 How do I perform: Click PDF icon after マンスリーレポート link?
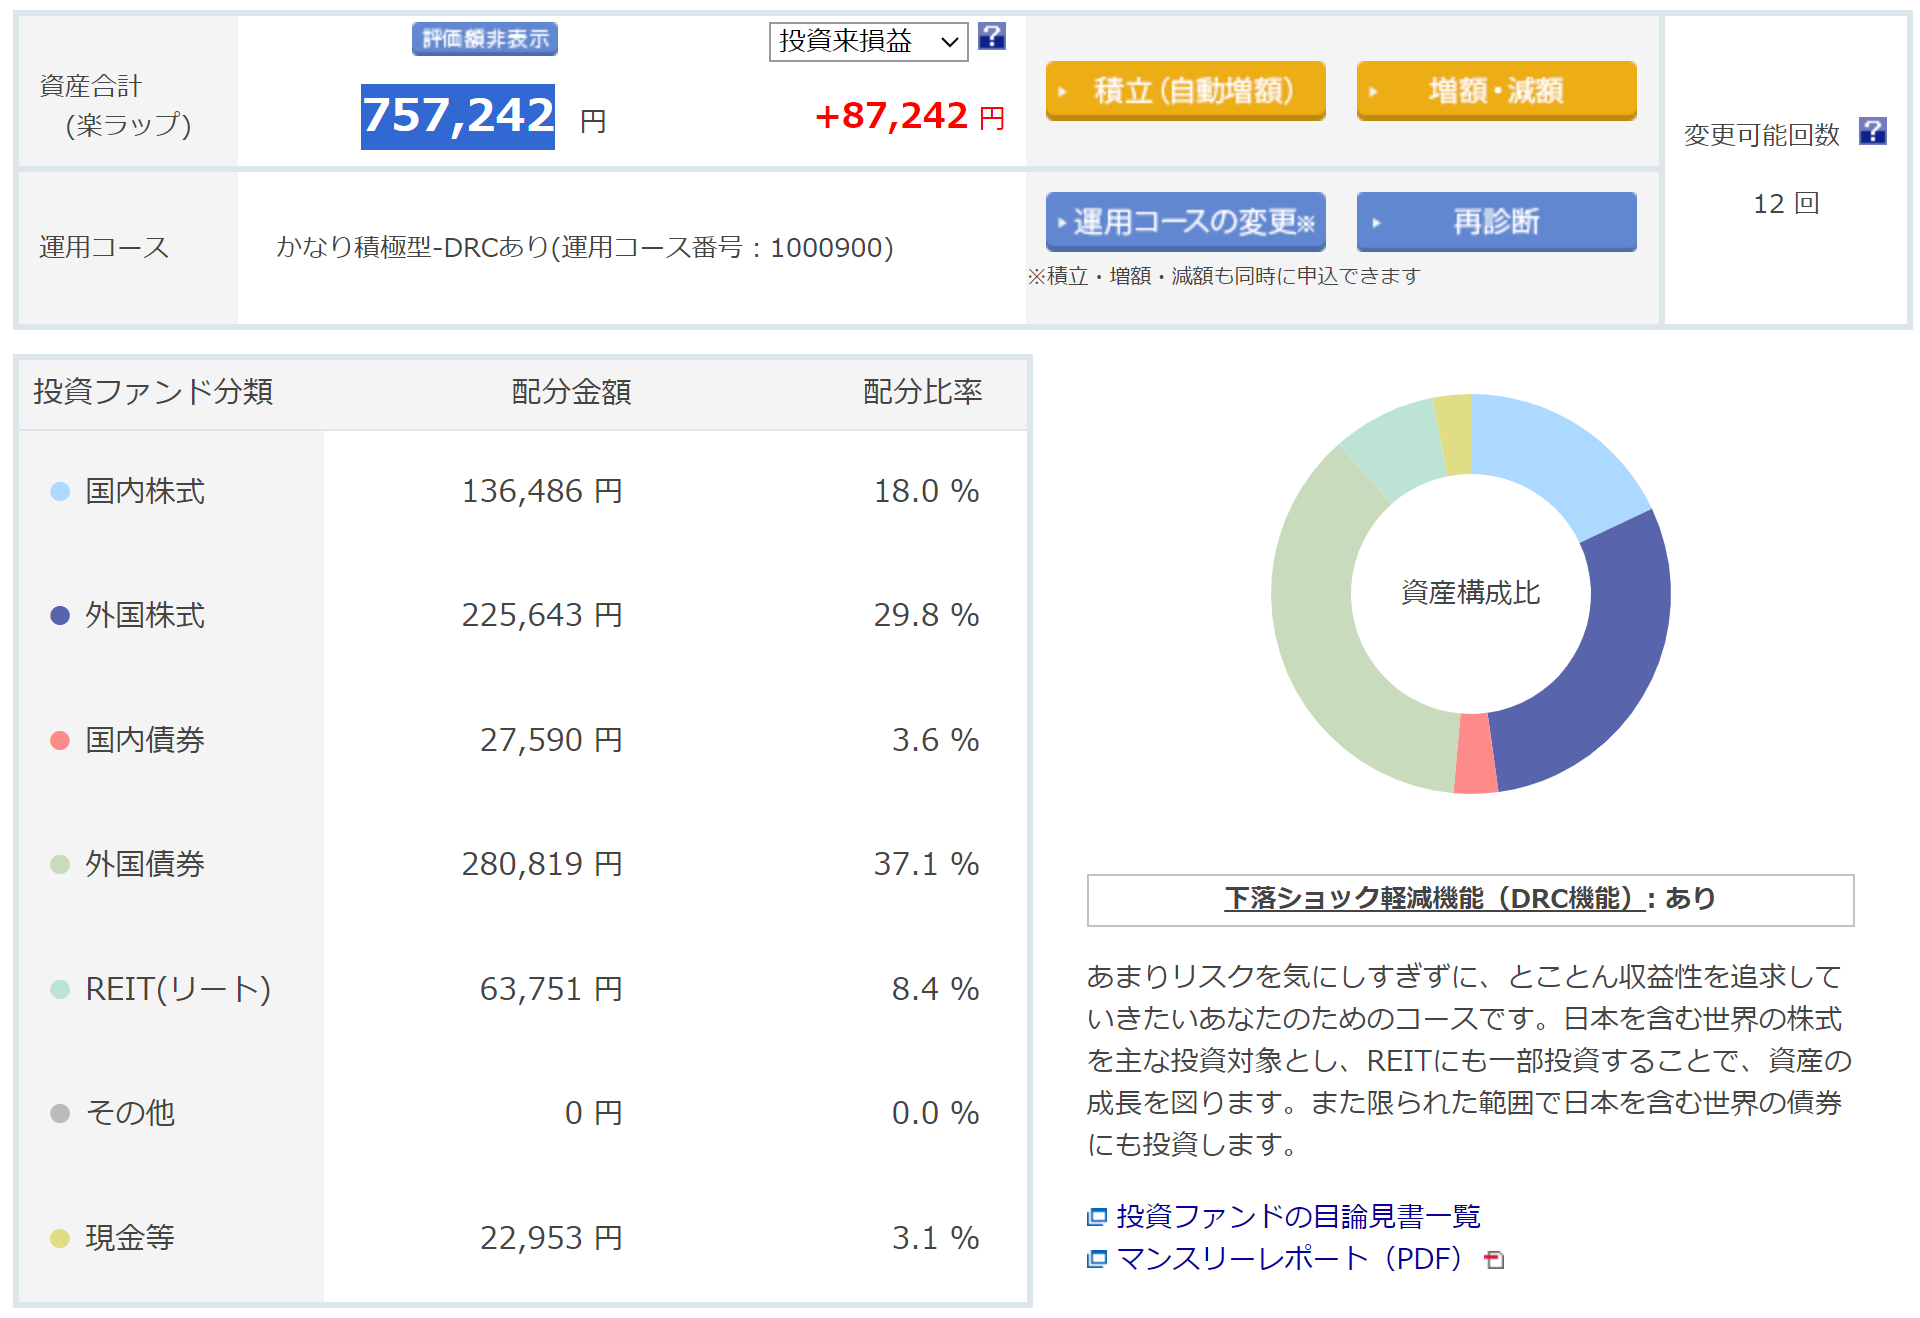coord(1494,1260)
